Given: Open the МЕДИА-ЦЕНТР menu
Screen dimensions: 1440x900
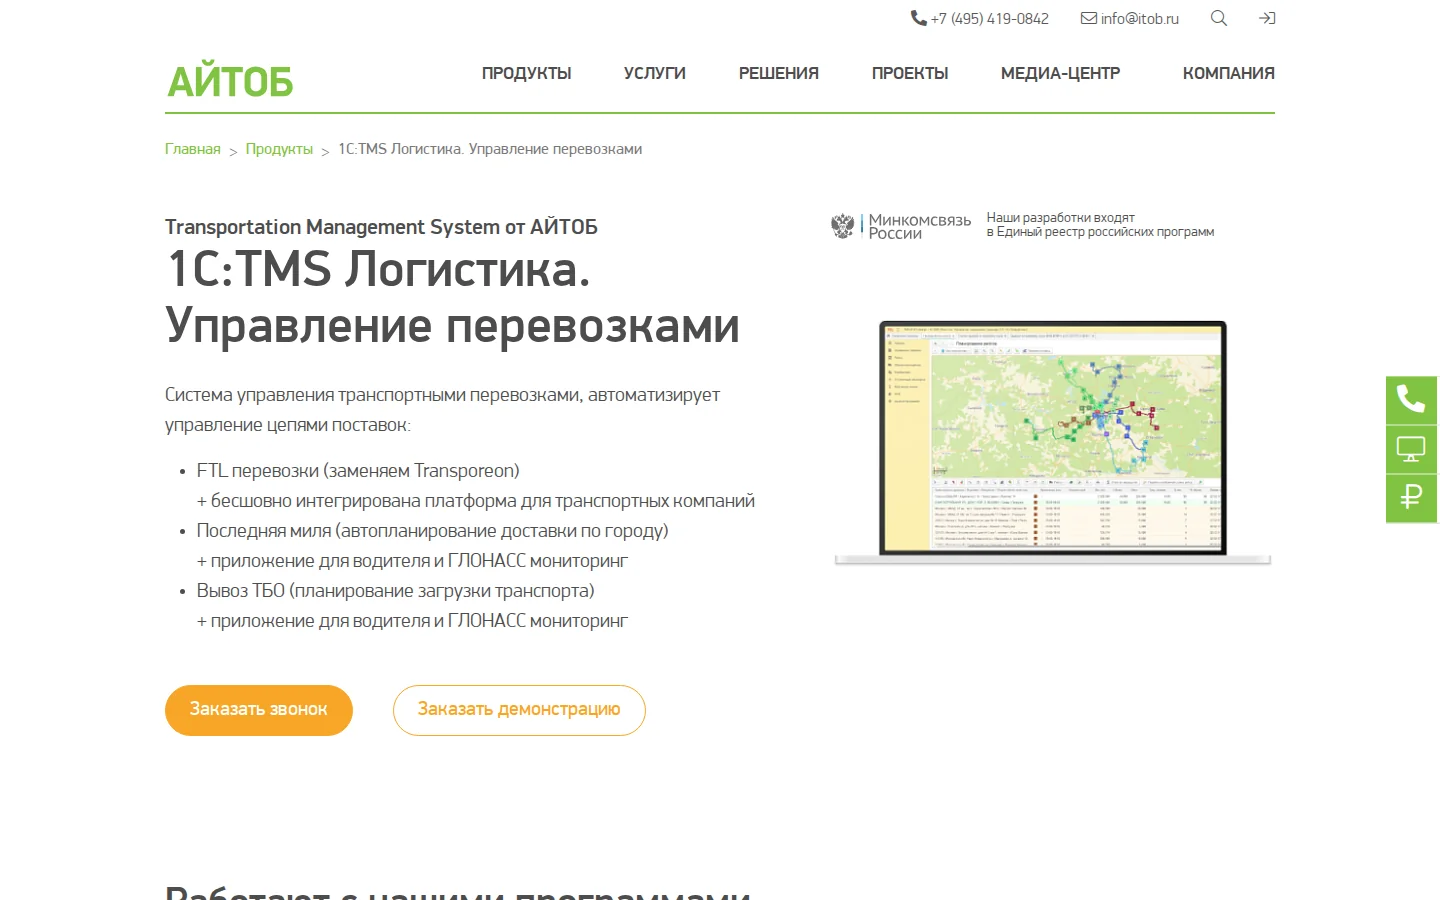Looking at the screenshot, I should pos(1060,73).
